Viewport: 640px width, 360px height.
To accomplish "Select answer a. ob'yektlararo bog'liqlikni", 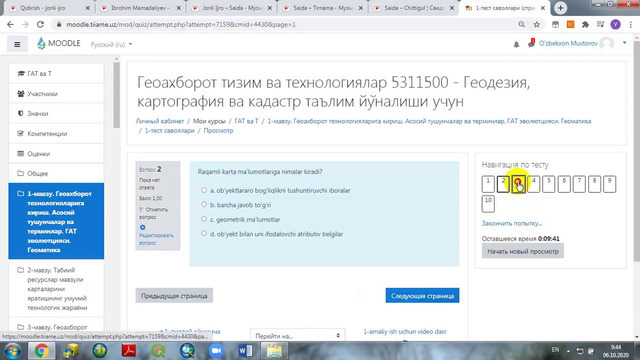I will coord(204,190).
